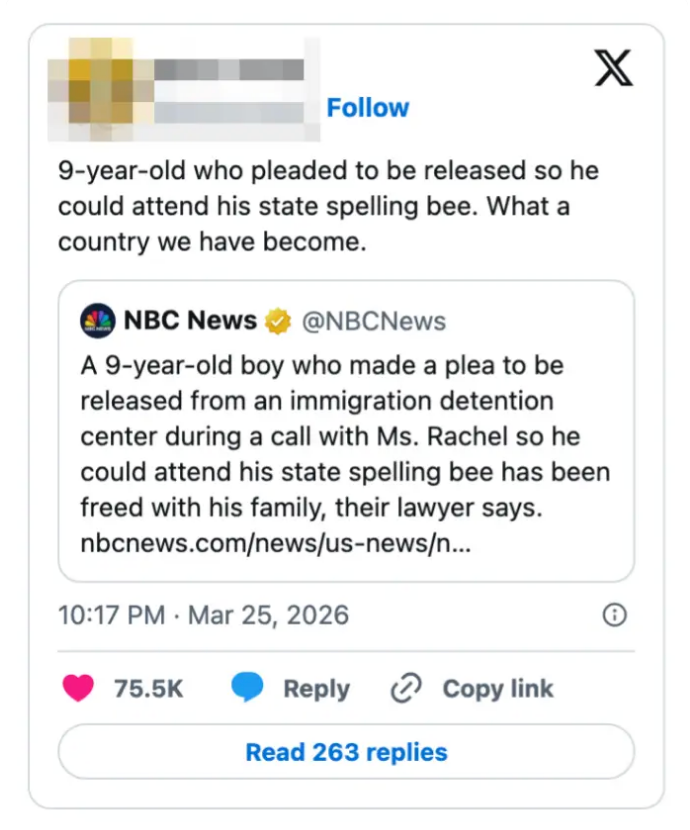Click the blurred author display name
This screenshot has width=690, height=830.
point(230,70)
